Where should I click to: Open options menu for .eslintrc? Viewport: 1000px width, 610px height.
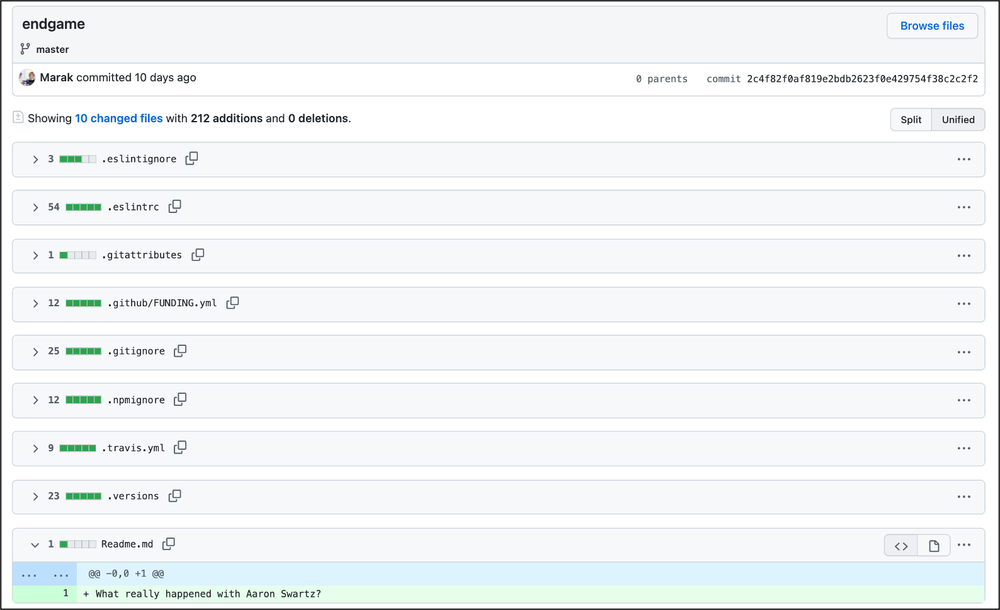964,207
